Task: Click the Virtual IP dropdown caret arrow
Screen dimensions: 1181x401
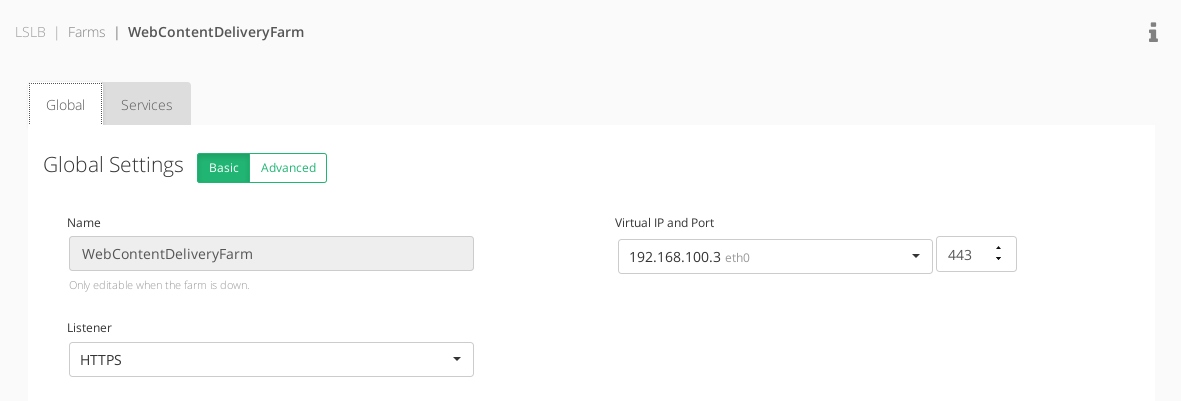Action: [x=916, y=256]
